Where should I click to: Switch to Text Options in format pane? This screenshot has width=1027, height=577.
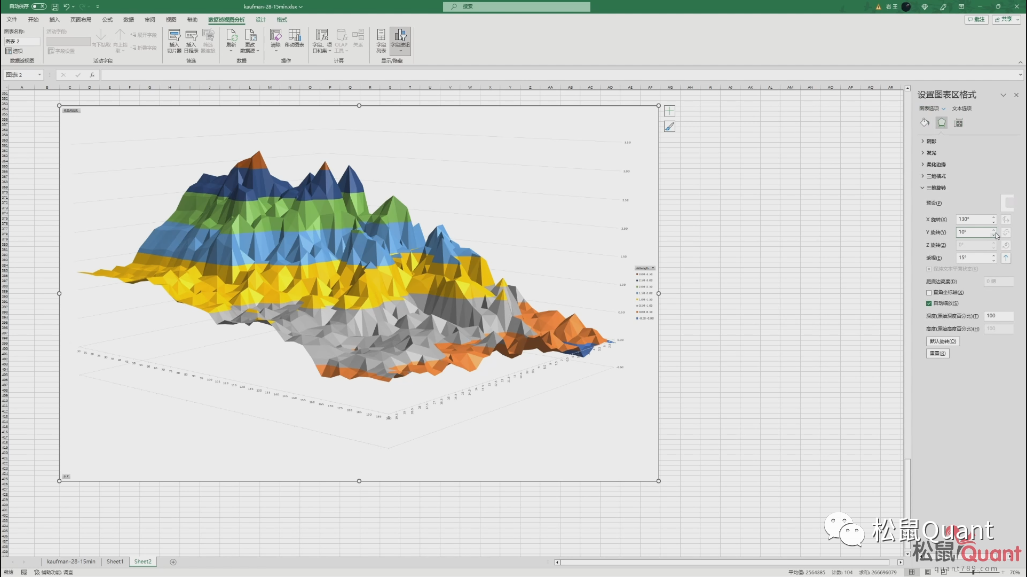pos(962,109)
